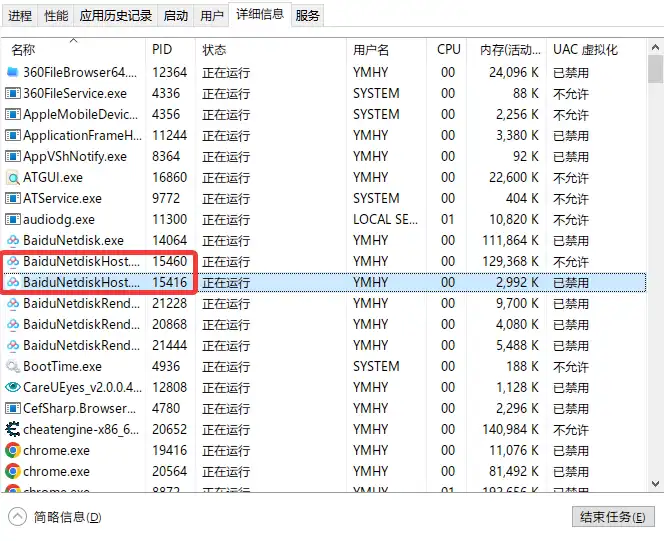Viewport: 664px width, 541px height.
Task: Click PID value 15460
Action: [x=169, y=261]
